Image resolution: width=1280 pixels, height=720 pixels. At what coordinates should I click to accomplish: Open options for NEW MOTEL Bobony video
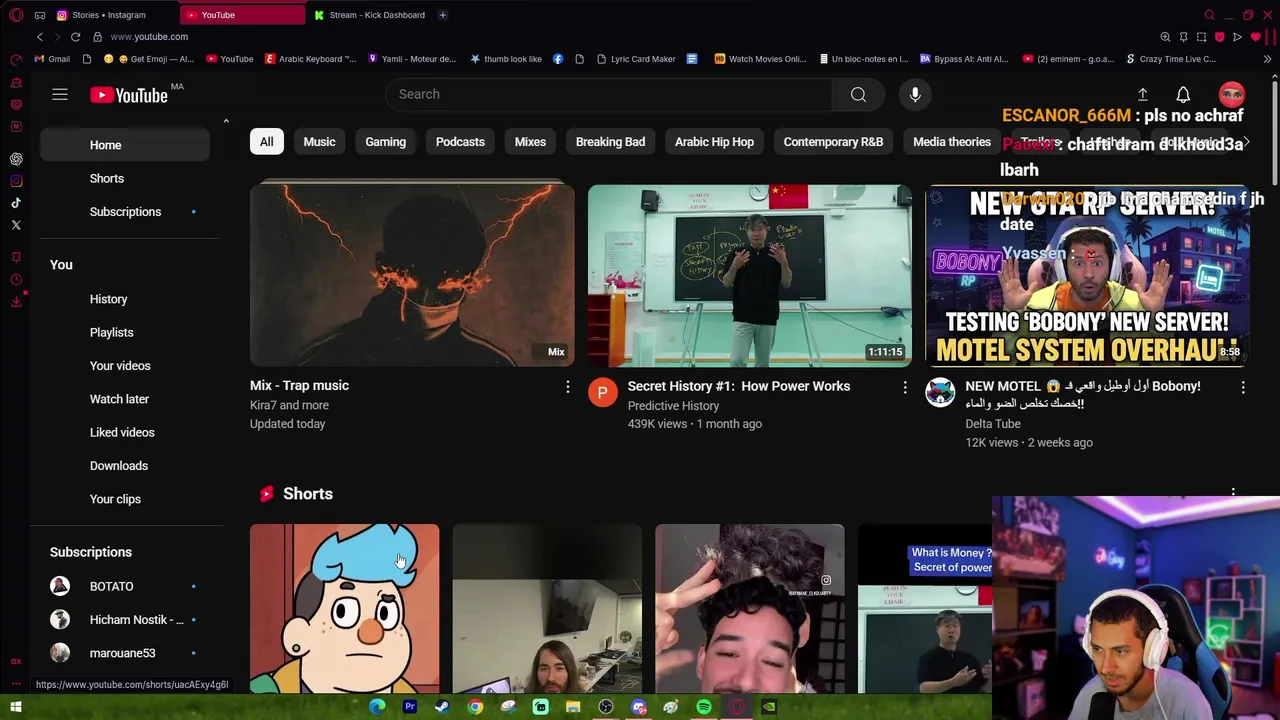(1243, 387)
